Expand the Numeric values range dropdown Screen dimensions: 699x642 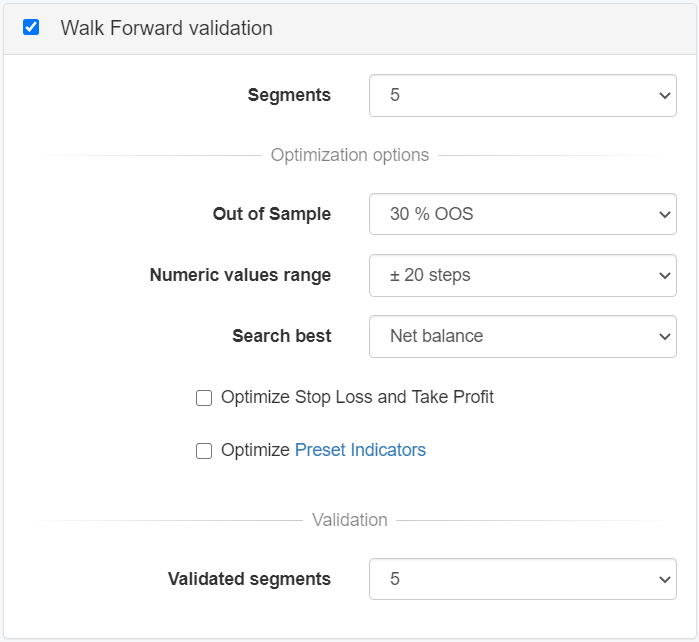pyautogui.click(x=522, y=276)
